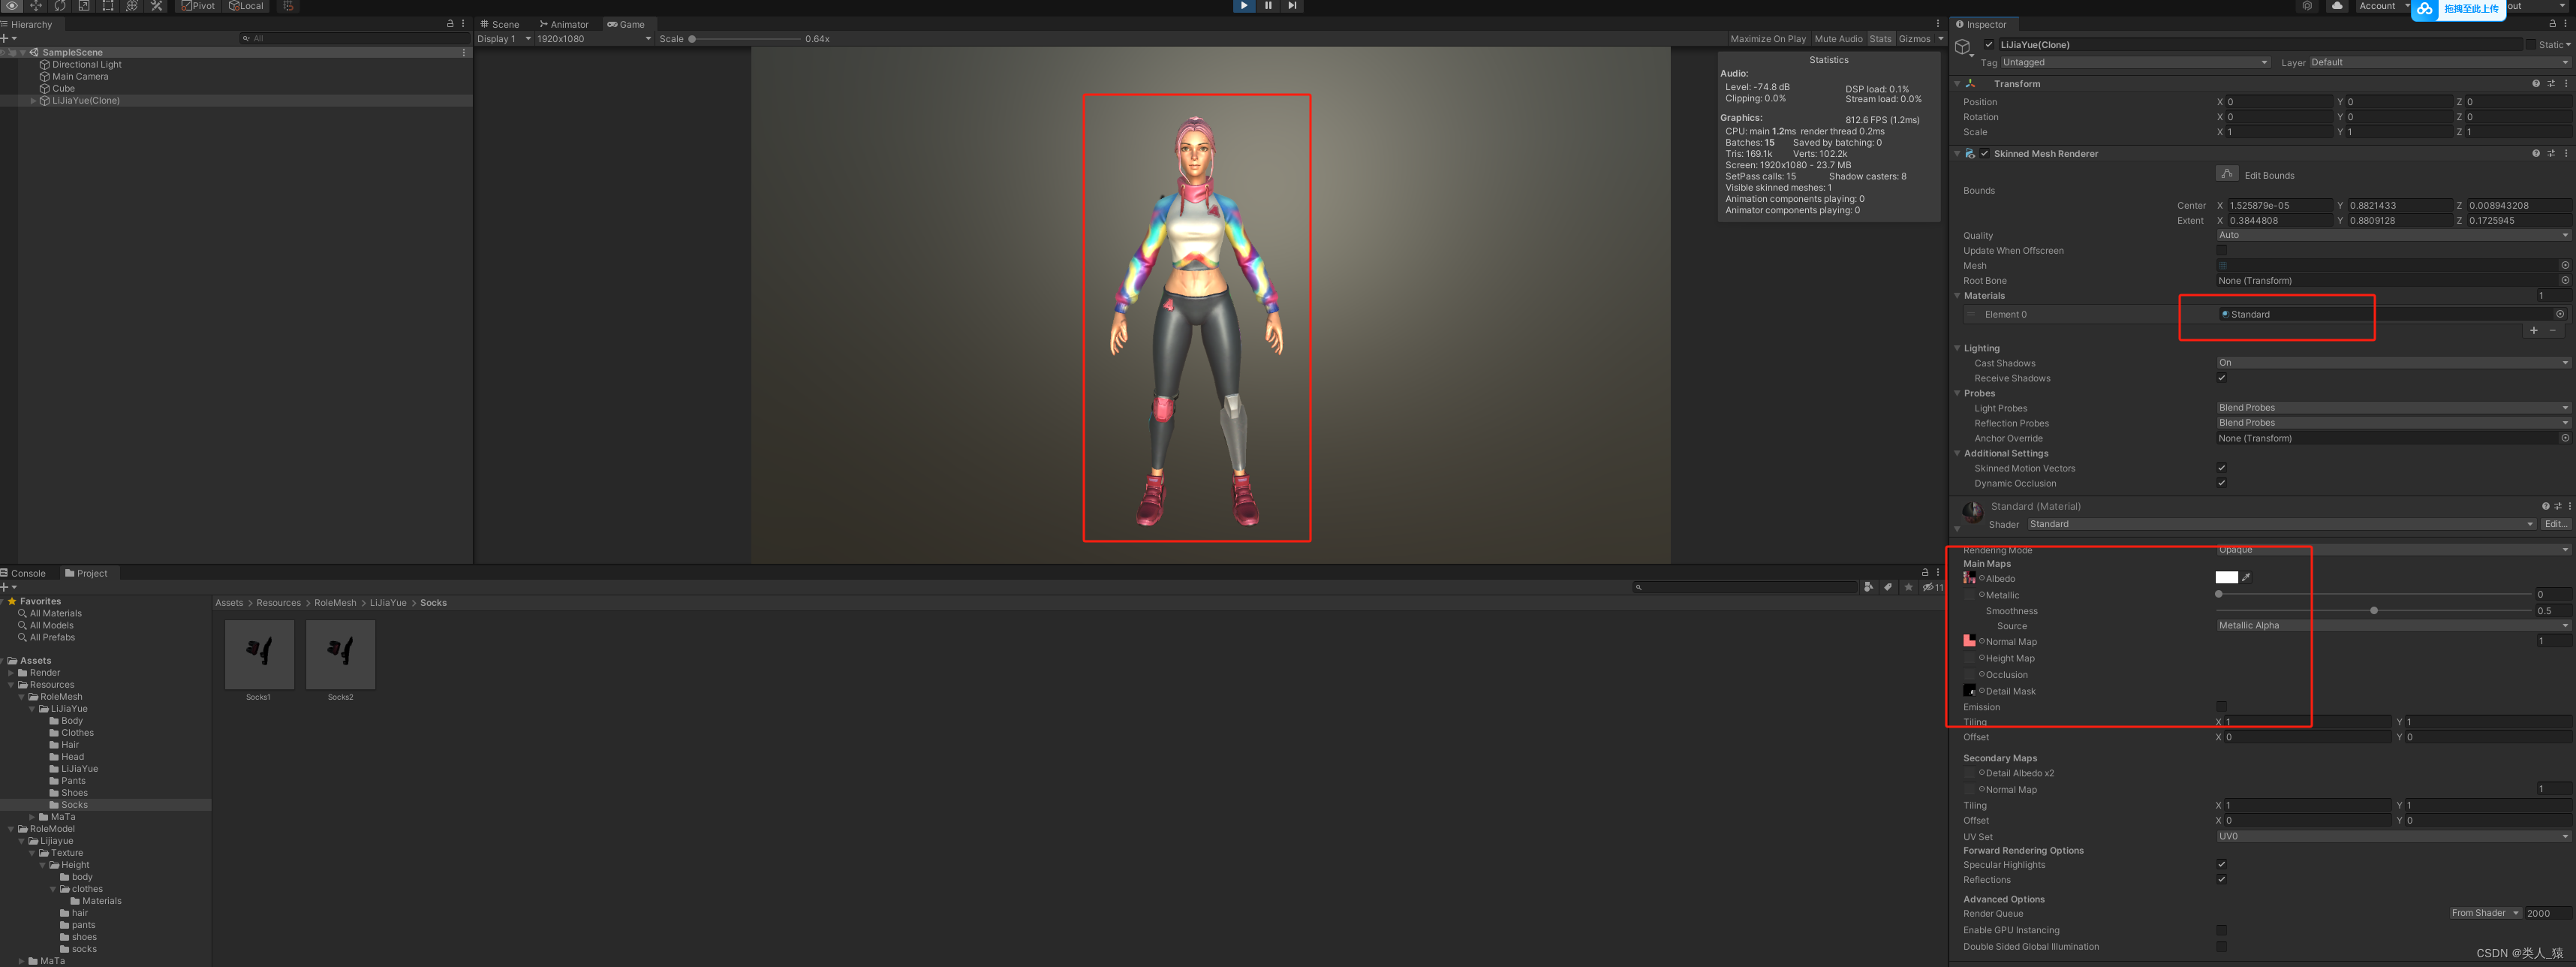Open the cloud services icon
Viewport: 2576px width, 967px height.
[2336, 6]
